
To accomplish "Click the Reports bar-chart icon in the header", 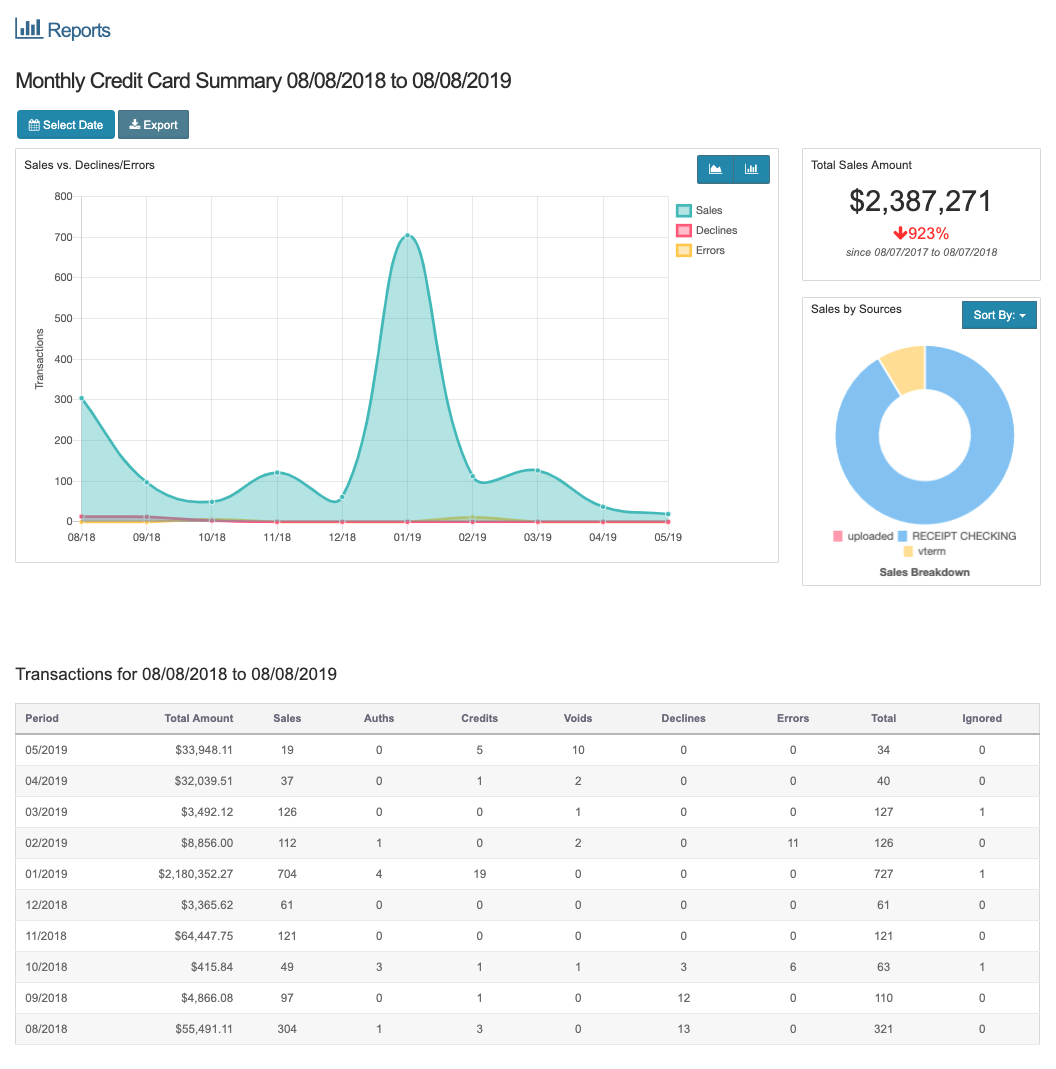I will (27, 27).
